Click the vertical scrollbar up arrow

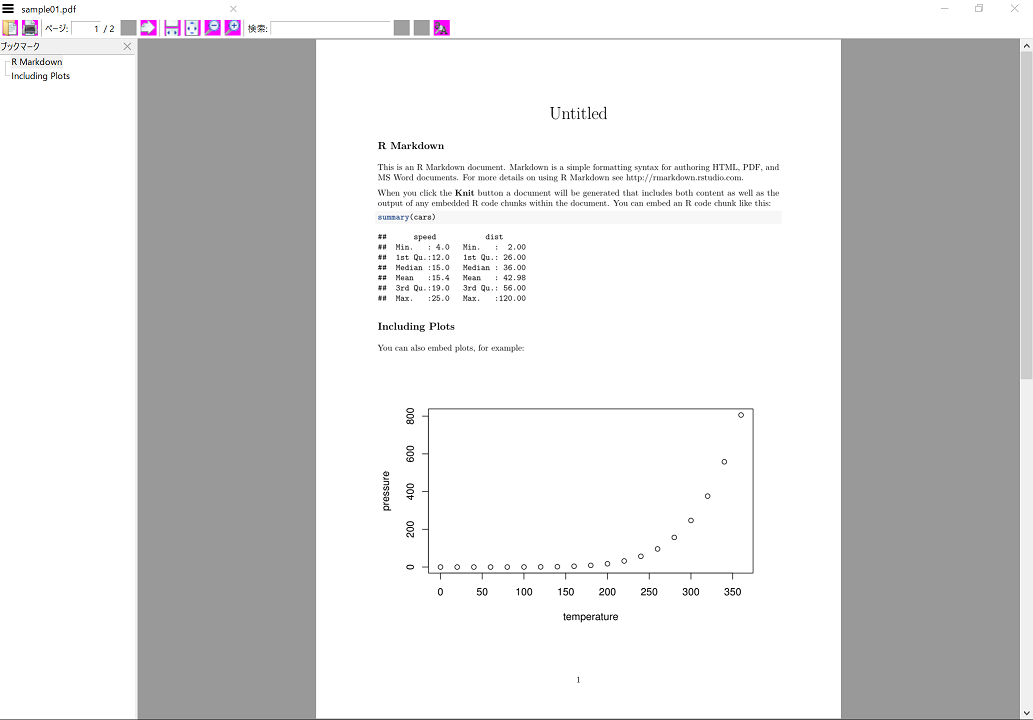pyautogui.click(x=1026, y=45)
